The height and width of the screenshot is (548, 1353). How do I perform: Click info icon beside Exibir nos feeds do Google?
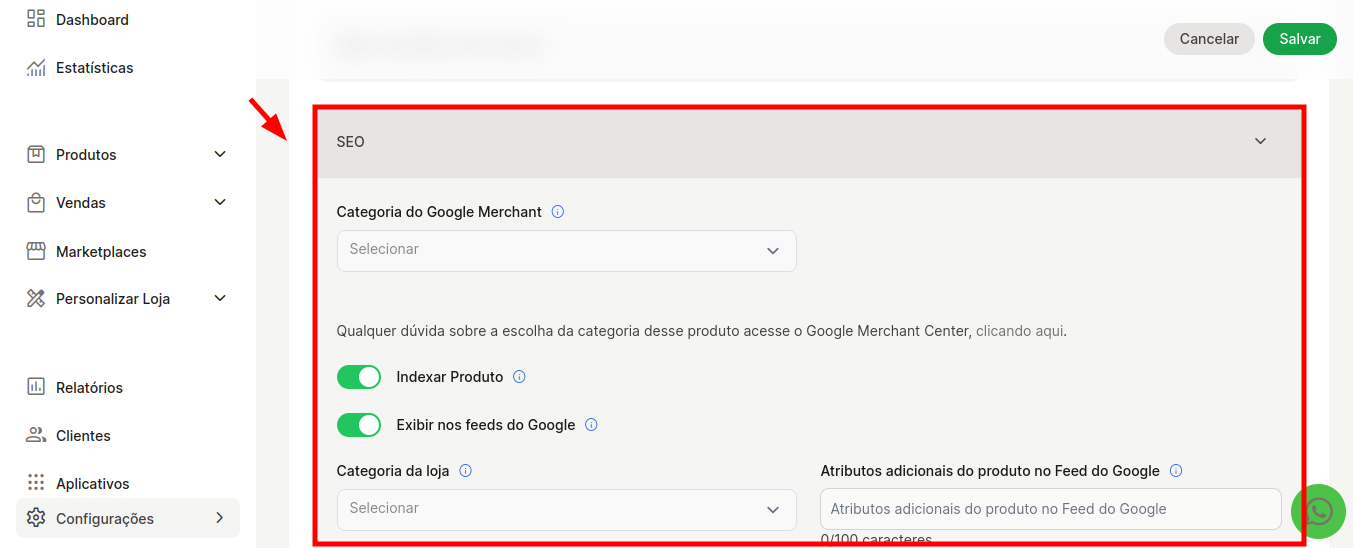pos(591,425)
